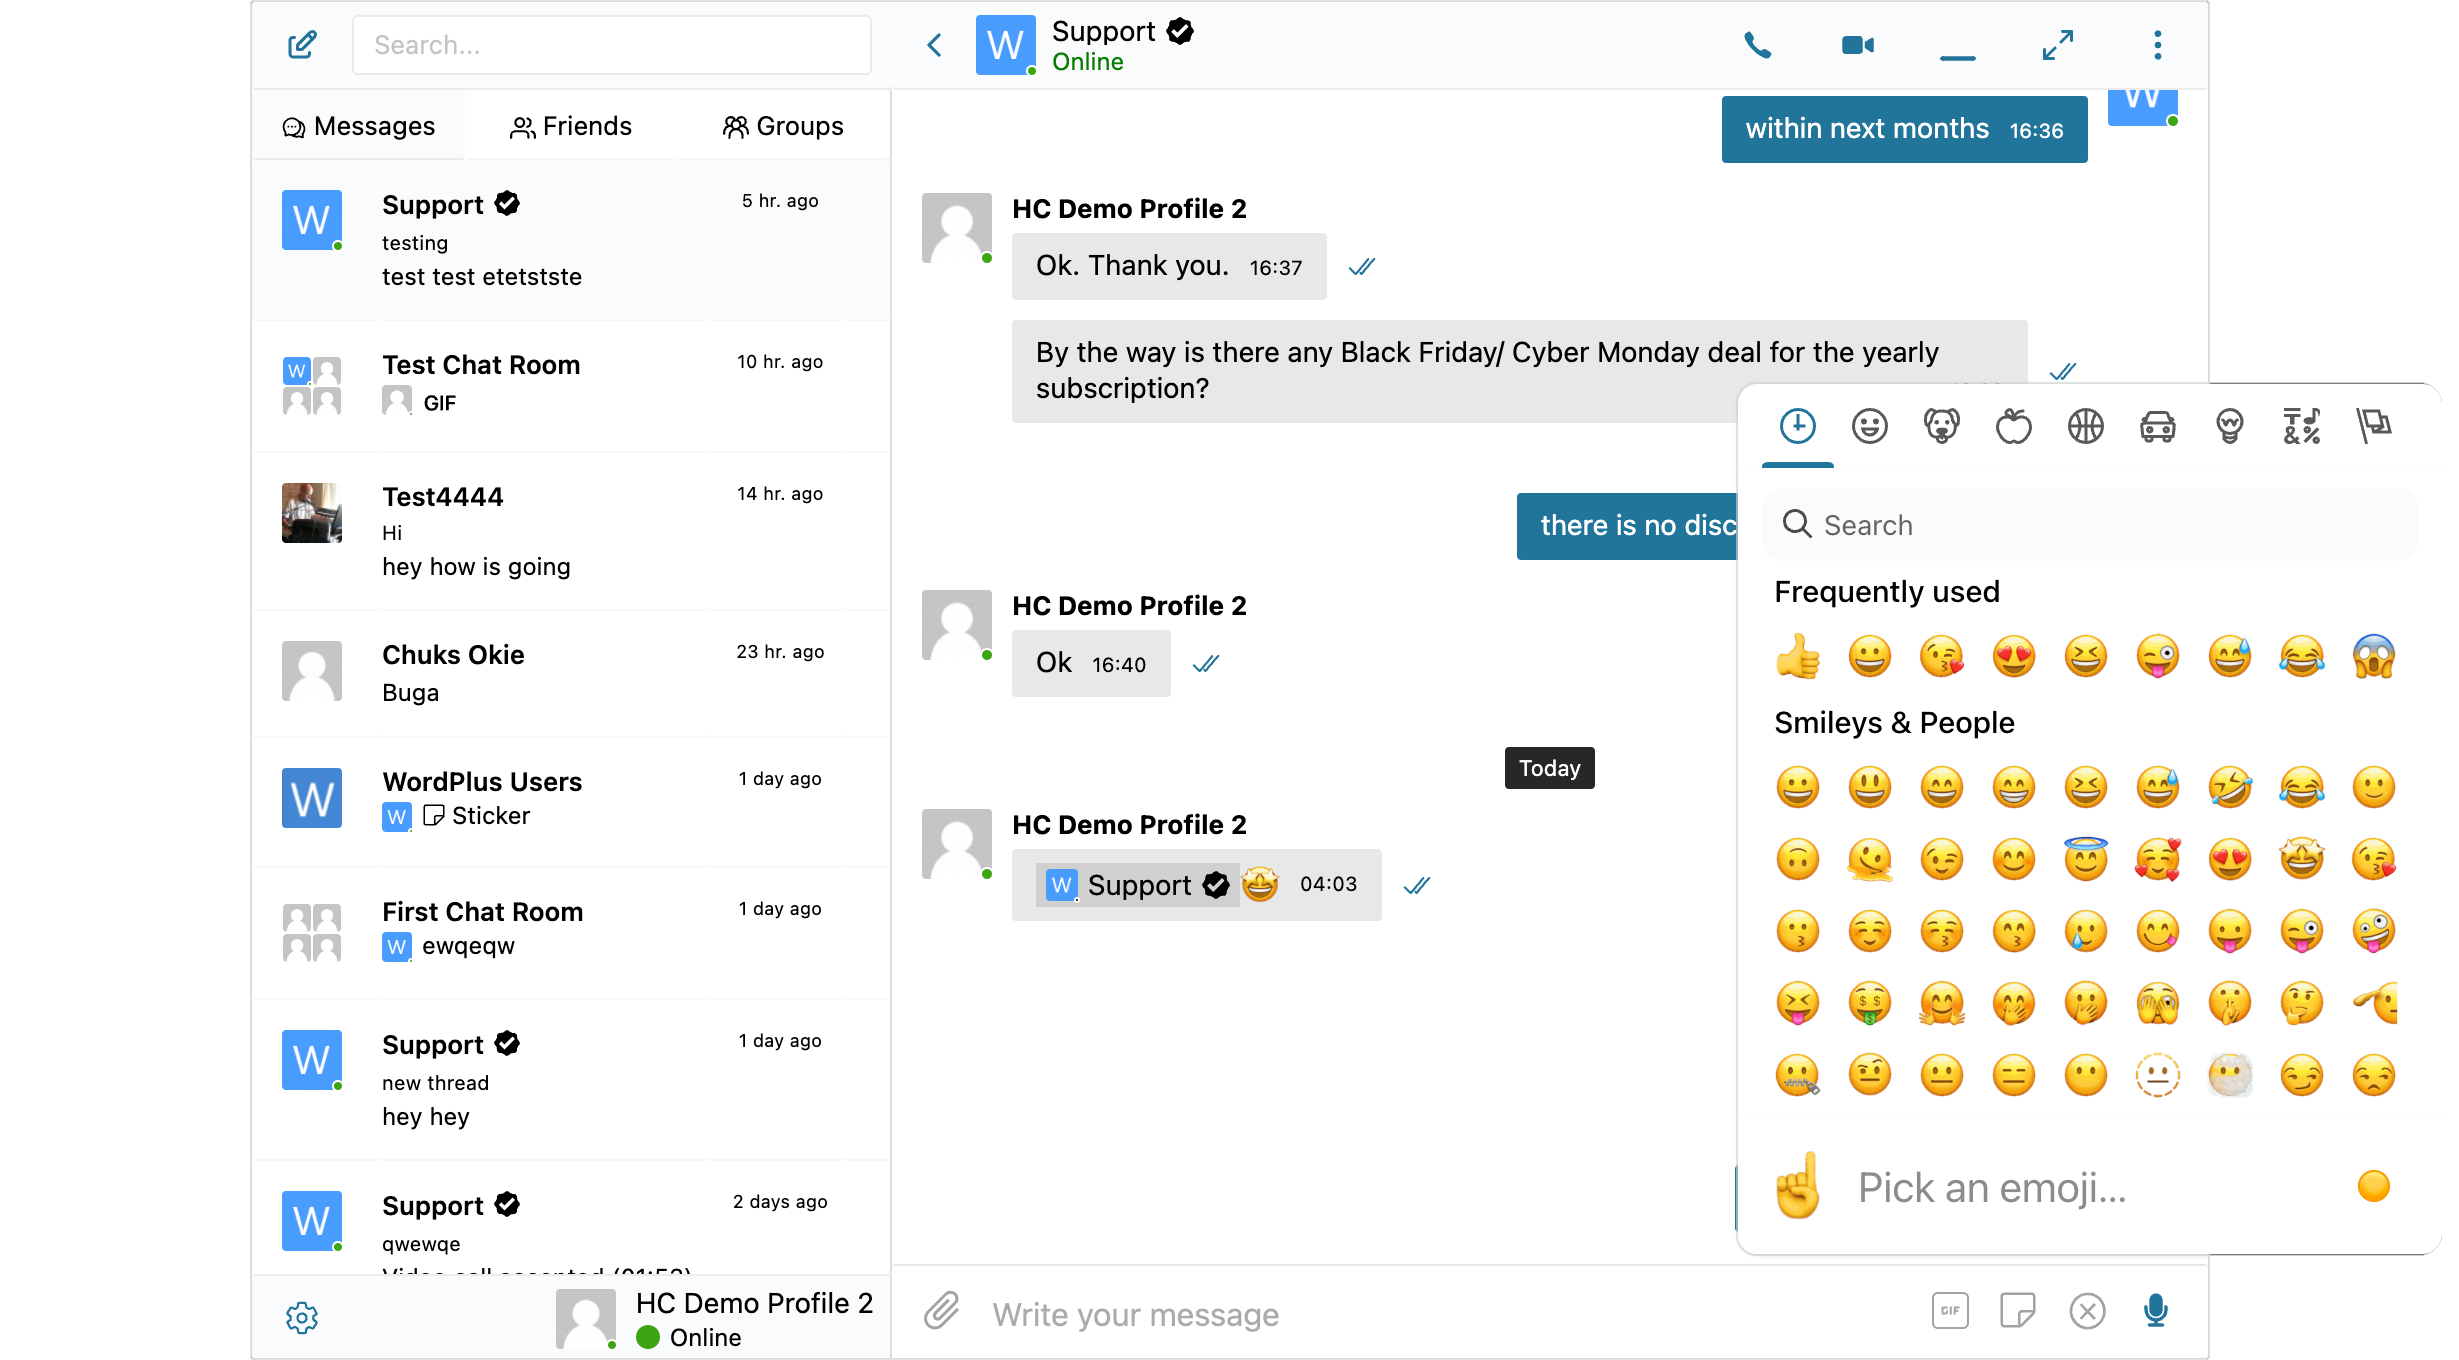This screenshot has height=1360, width=2459.
Task: Switch to the Groups tab
Action: (784, 125)
